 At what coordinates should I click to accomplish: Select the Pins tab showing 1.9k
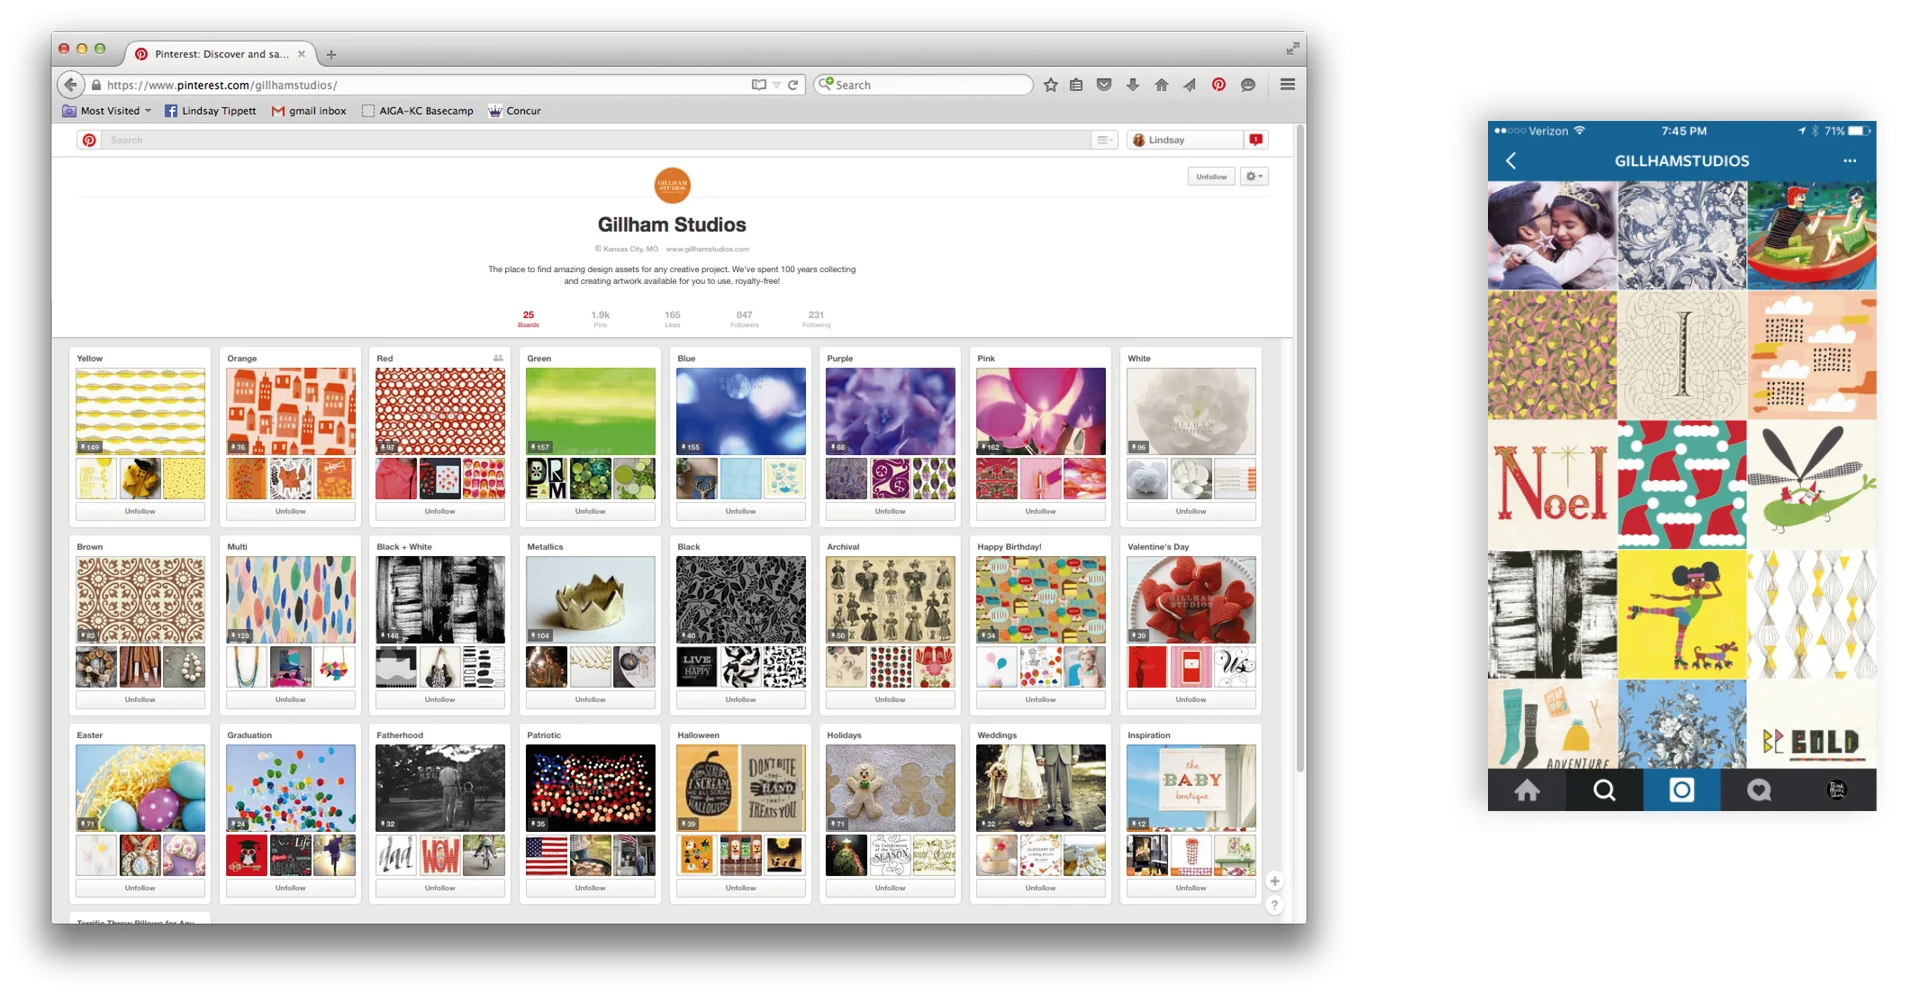(x=600, y=319)
